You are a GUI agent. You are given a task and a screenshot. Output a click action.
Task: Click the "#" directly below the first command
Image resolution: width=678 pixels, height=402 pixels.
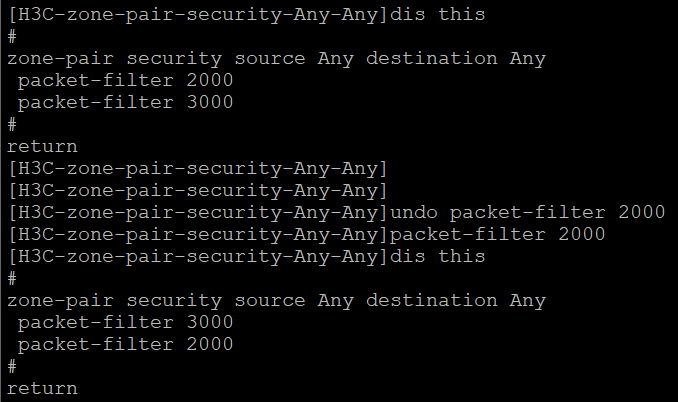point(12,36)
